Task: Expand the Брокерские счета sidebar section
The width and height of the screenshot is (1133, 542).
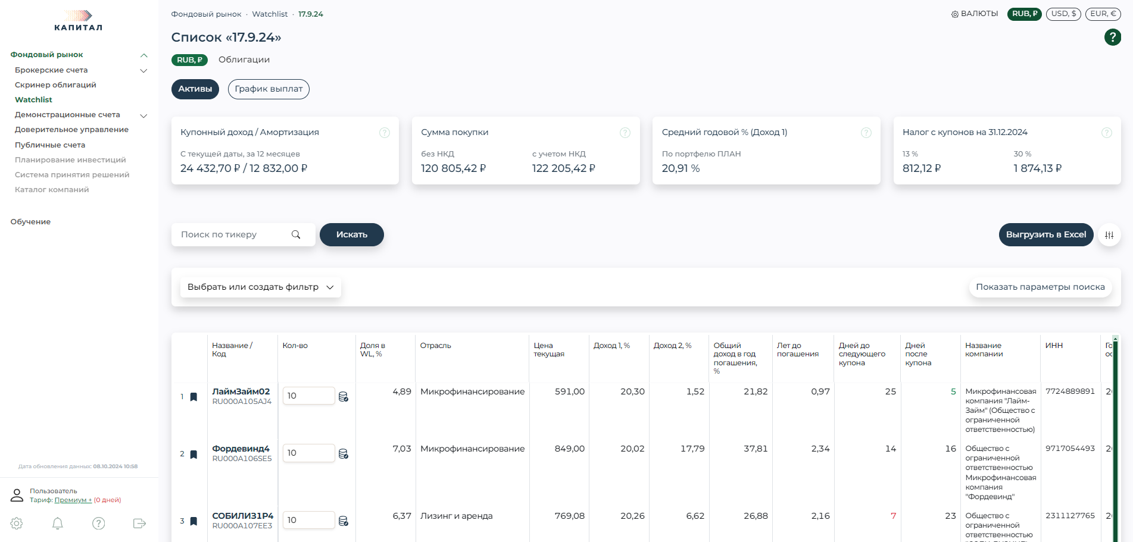Action: point(143,71)
